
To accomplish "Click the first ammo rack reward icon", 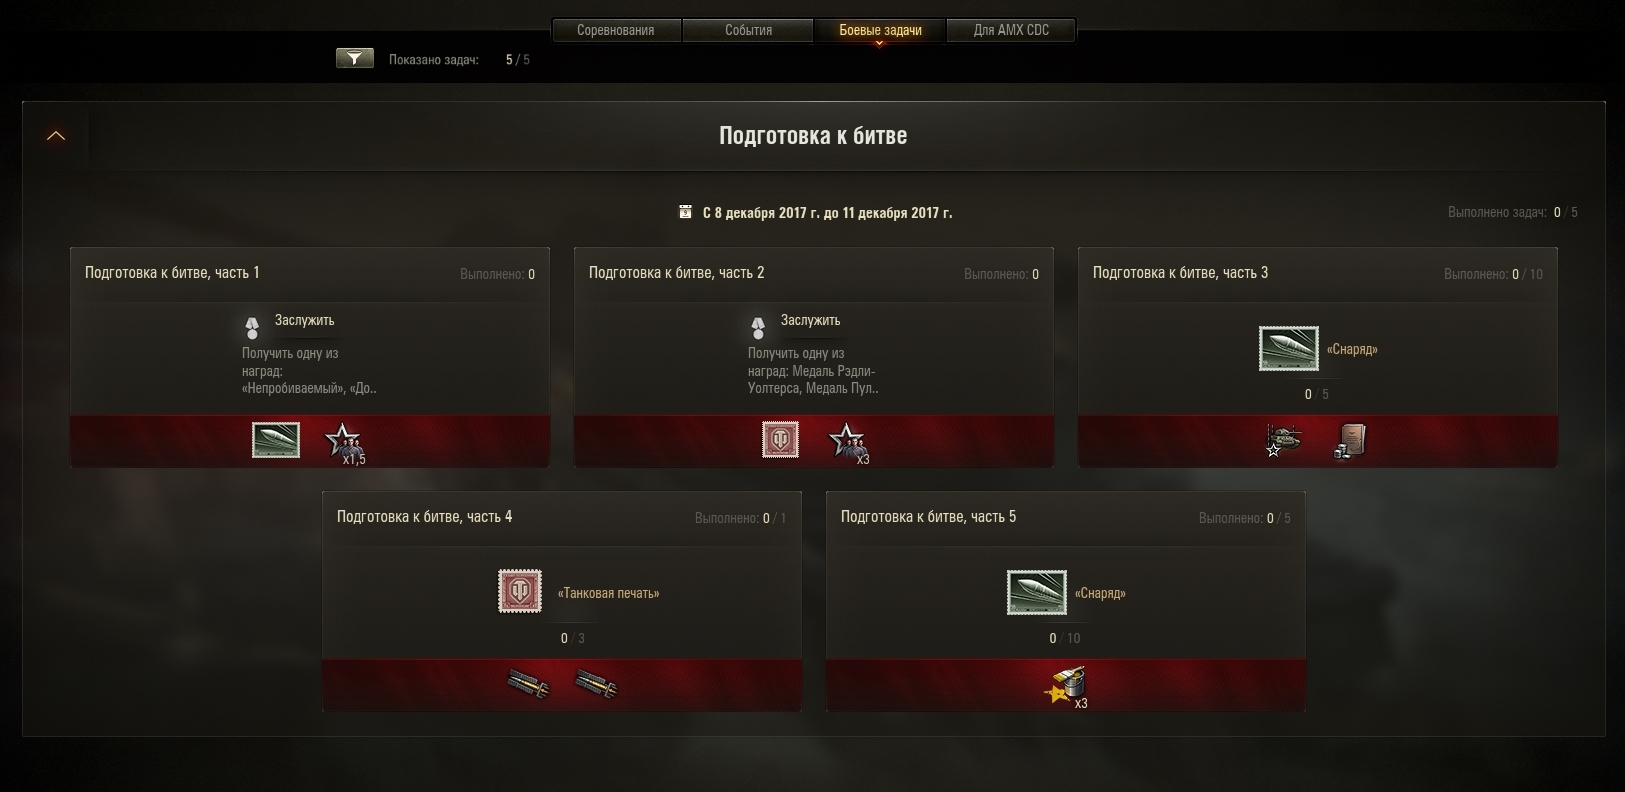I will pyautogui.click(x=528, y=684).
